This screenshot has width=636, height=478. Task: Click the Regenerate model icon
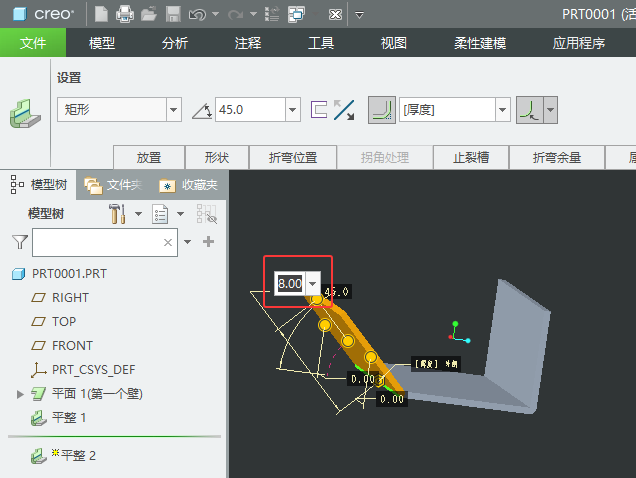[x=272, y=15]
